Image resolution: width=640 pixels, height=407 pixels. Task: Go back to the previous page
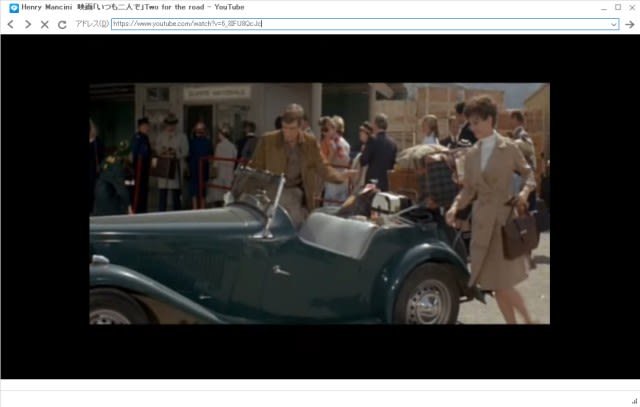point(11,24)
